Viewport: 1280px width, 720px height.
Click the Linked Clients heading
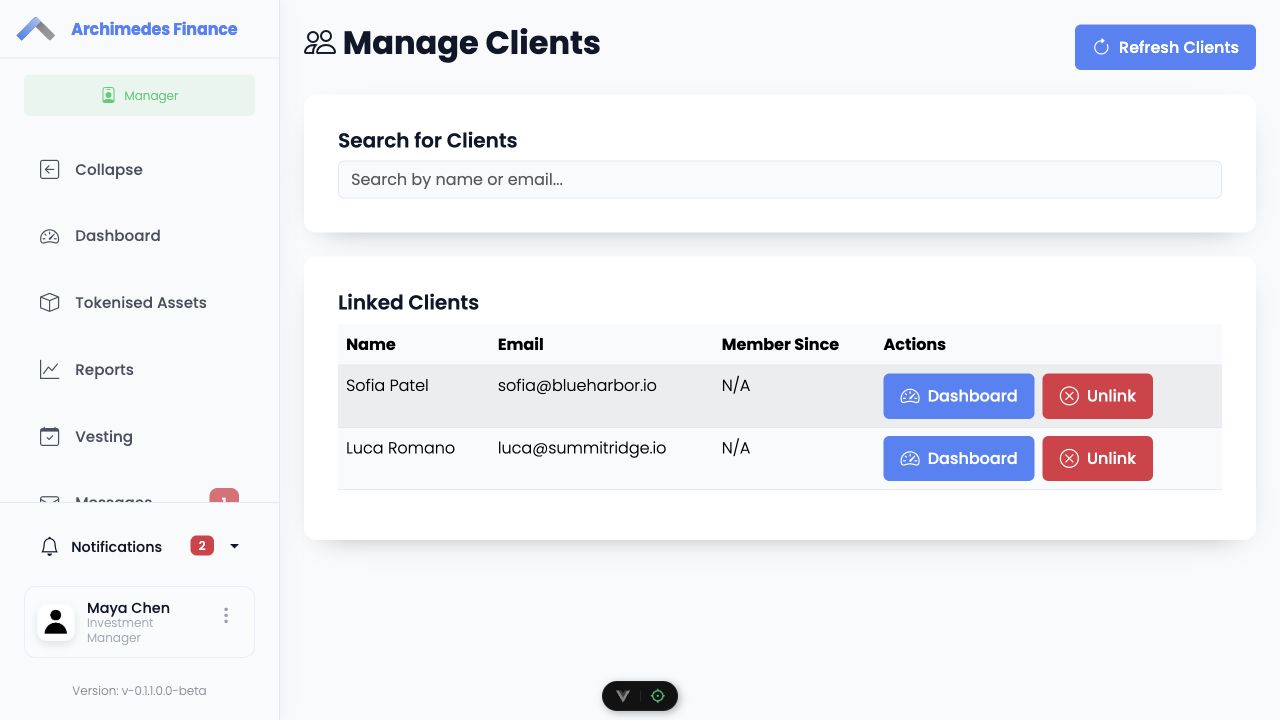[x=408, y=302]
